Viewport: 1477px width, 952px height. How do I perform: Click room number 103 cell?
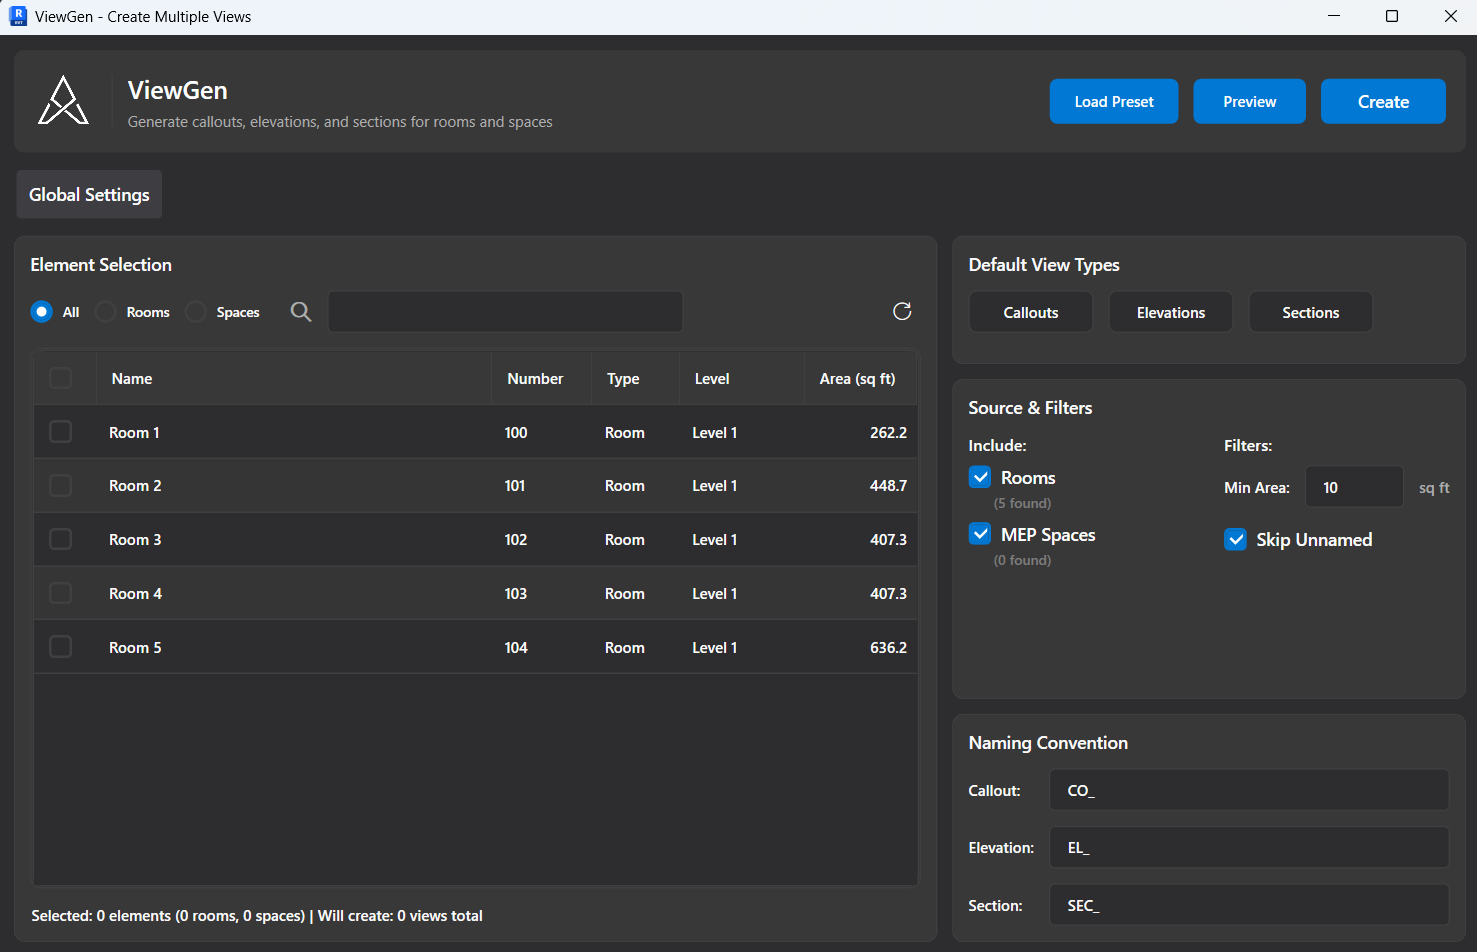click(516, 594)
